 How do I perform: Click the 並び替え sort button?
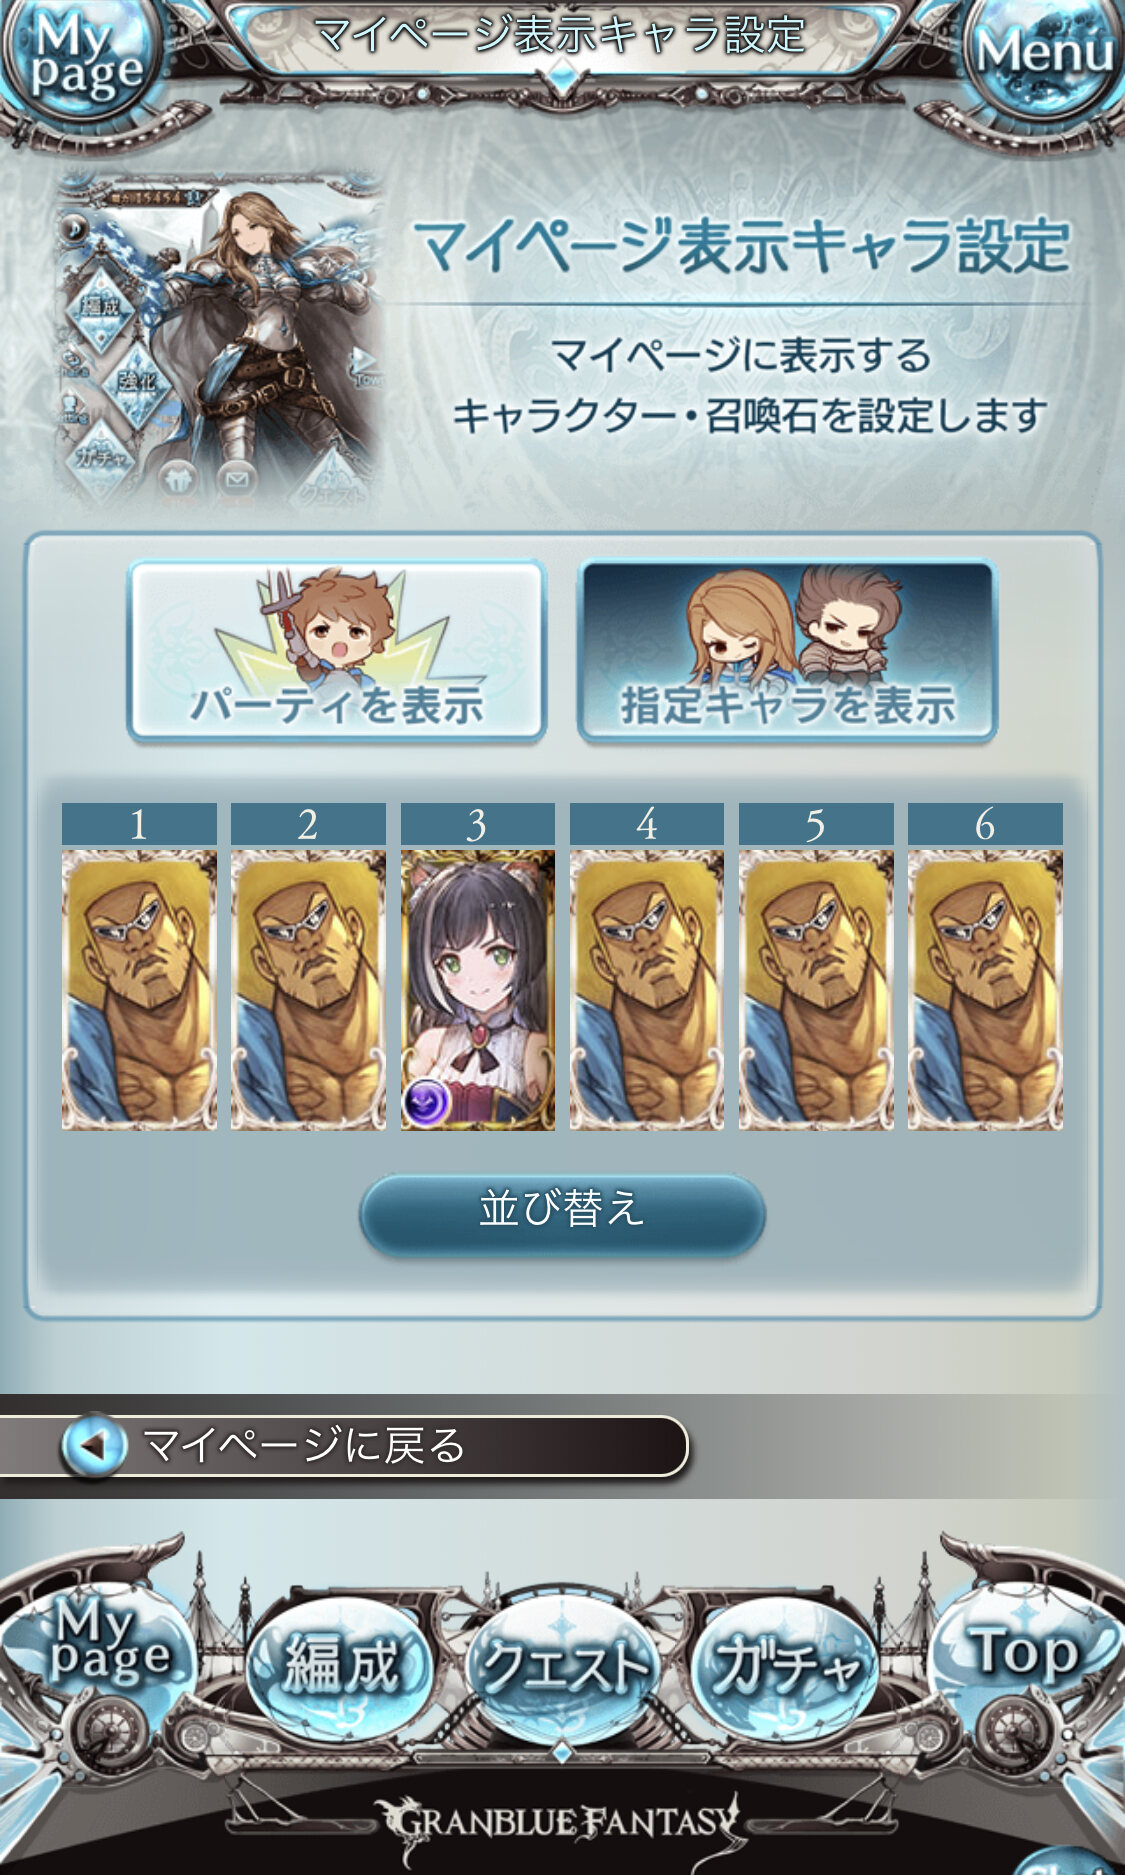(562, 1212)
